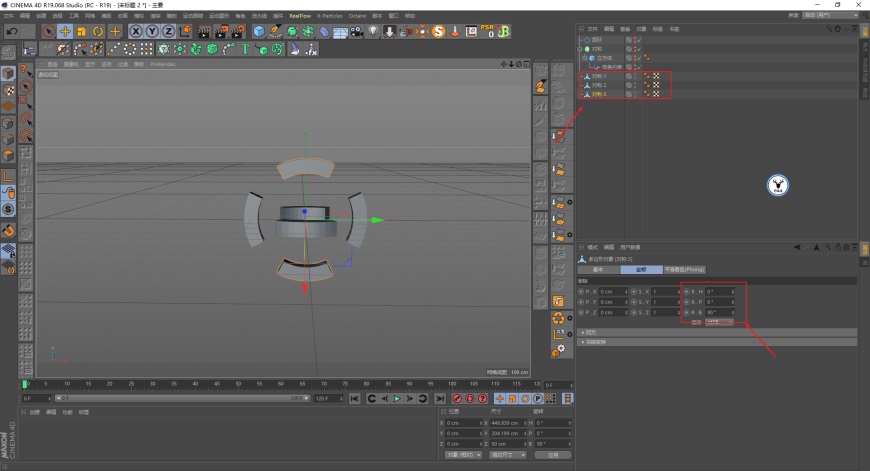Go to the start of animation
The width and height of the screenshot is (870, 471).
pos(355,398)
